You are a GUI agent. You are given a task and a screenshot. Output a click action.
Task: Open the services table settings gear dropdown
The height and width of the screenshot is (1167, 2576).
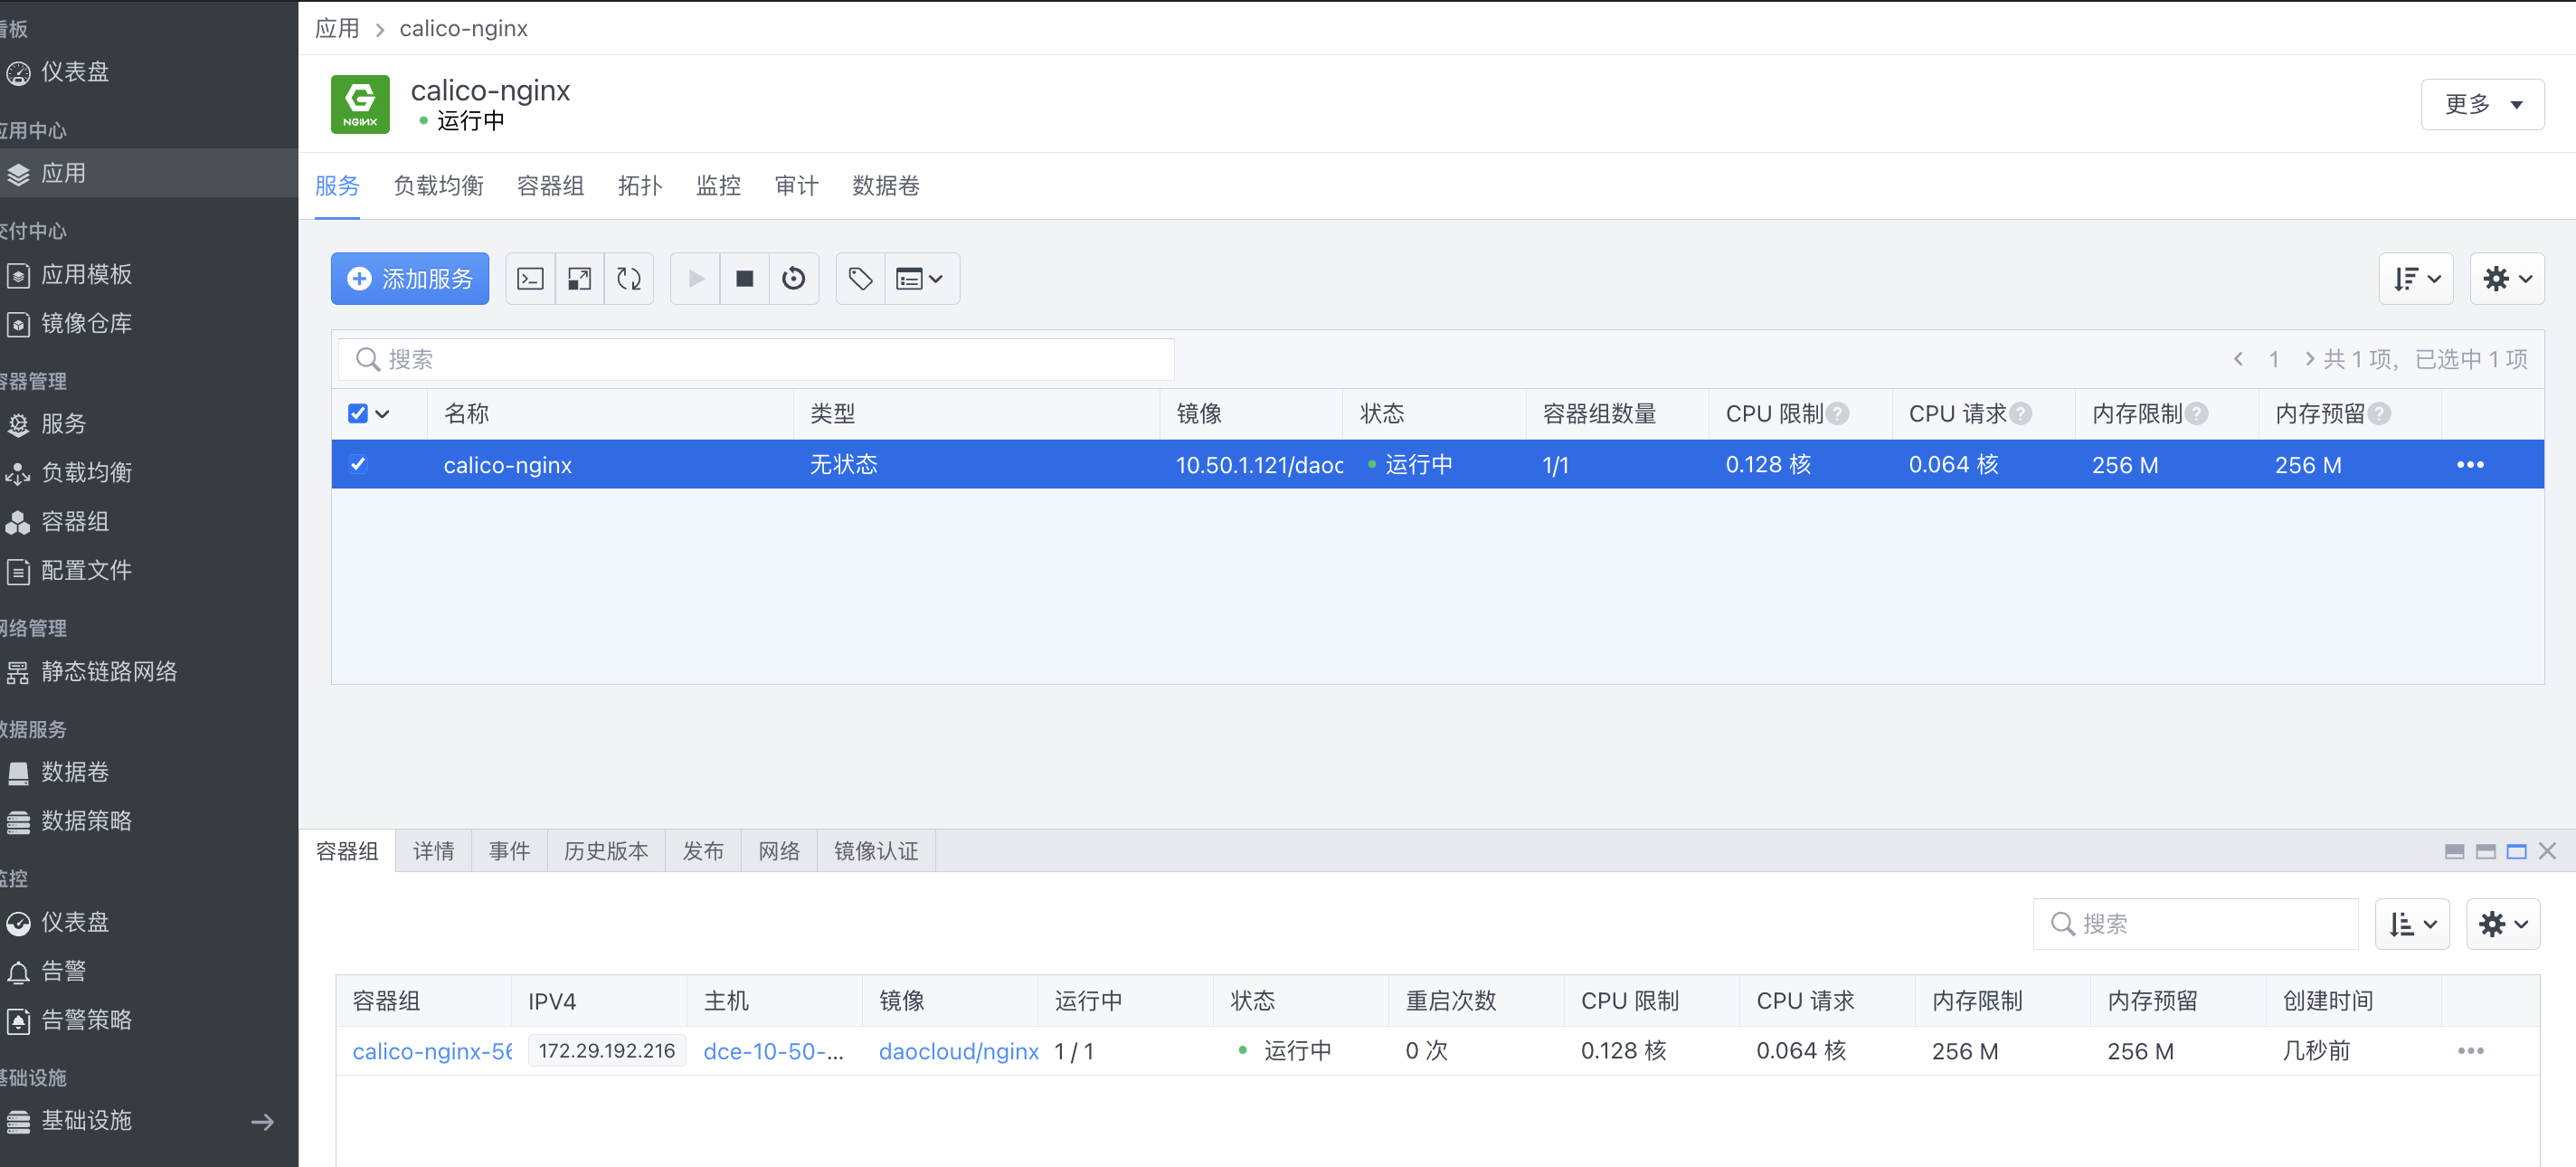(2506, 279)
